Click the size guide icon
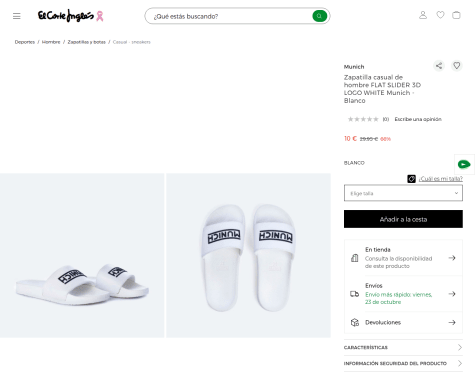Viewport: 475px width, 380px height. pos(411,179)
